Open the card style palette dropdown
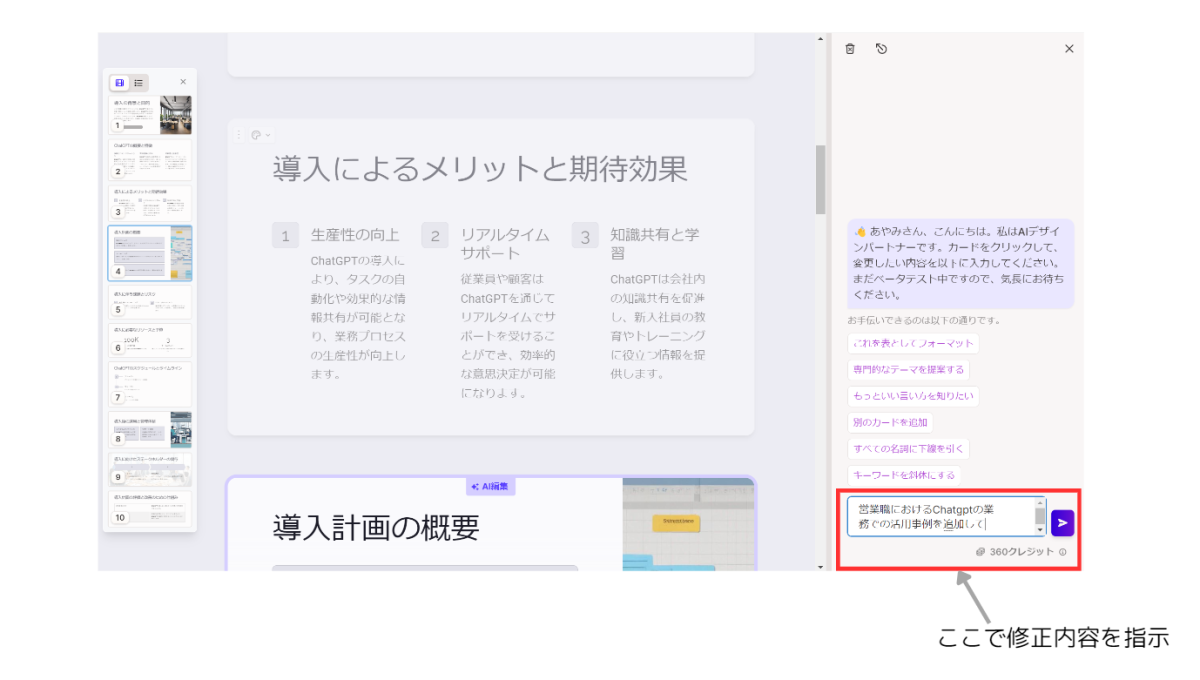The height and width of the screenshot is (680, 1200). (x=260, y=135)
